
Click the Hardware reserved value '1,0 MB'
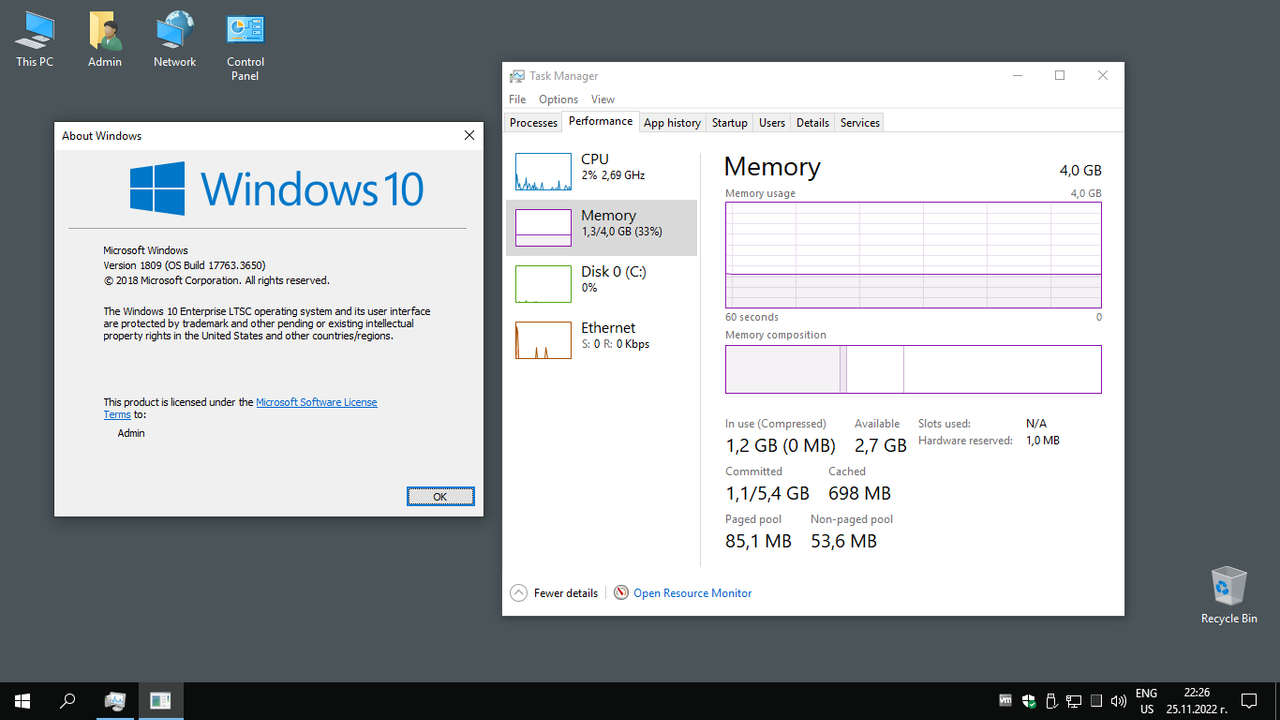pos(1043,440)
